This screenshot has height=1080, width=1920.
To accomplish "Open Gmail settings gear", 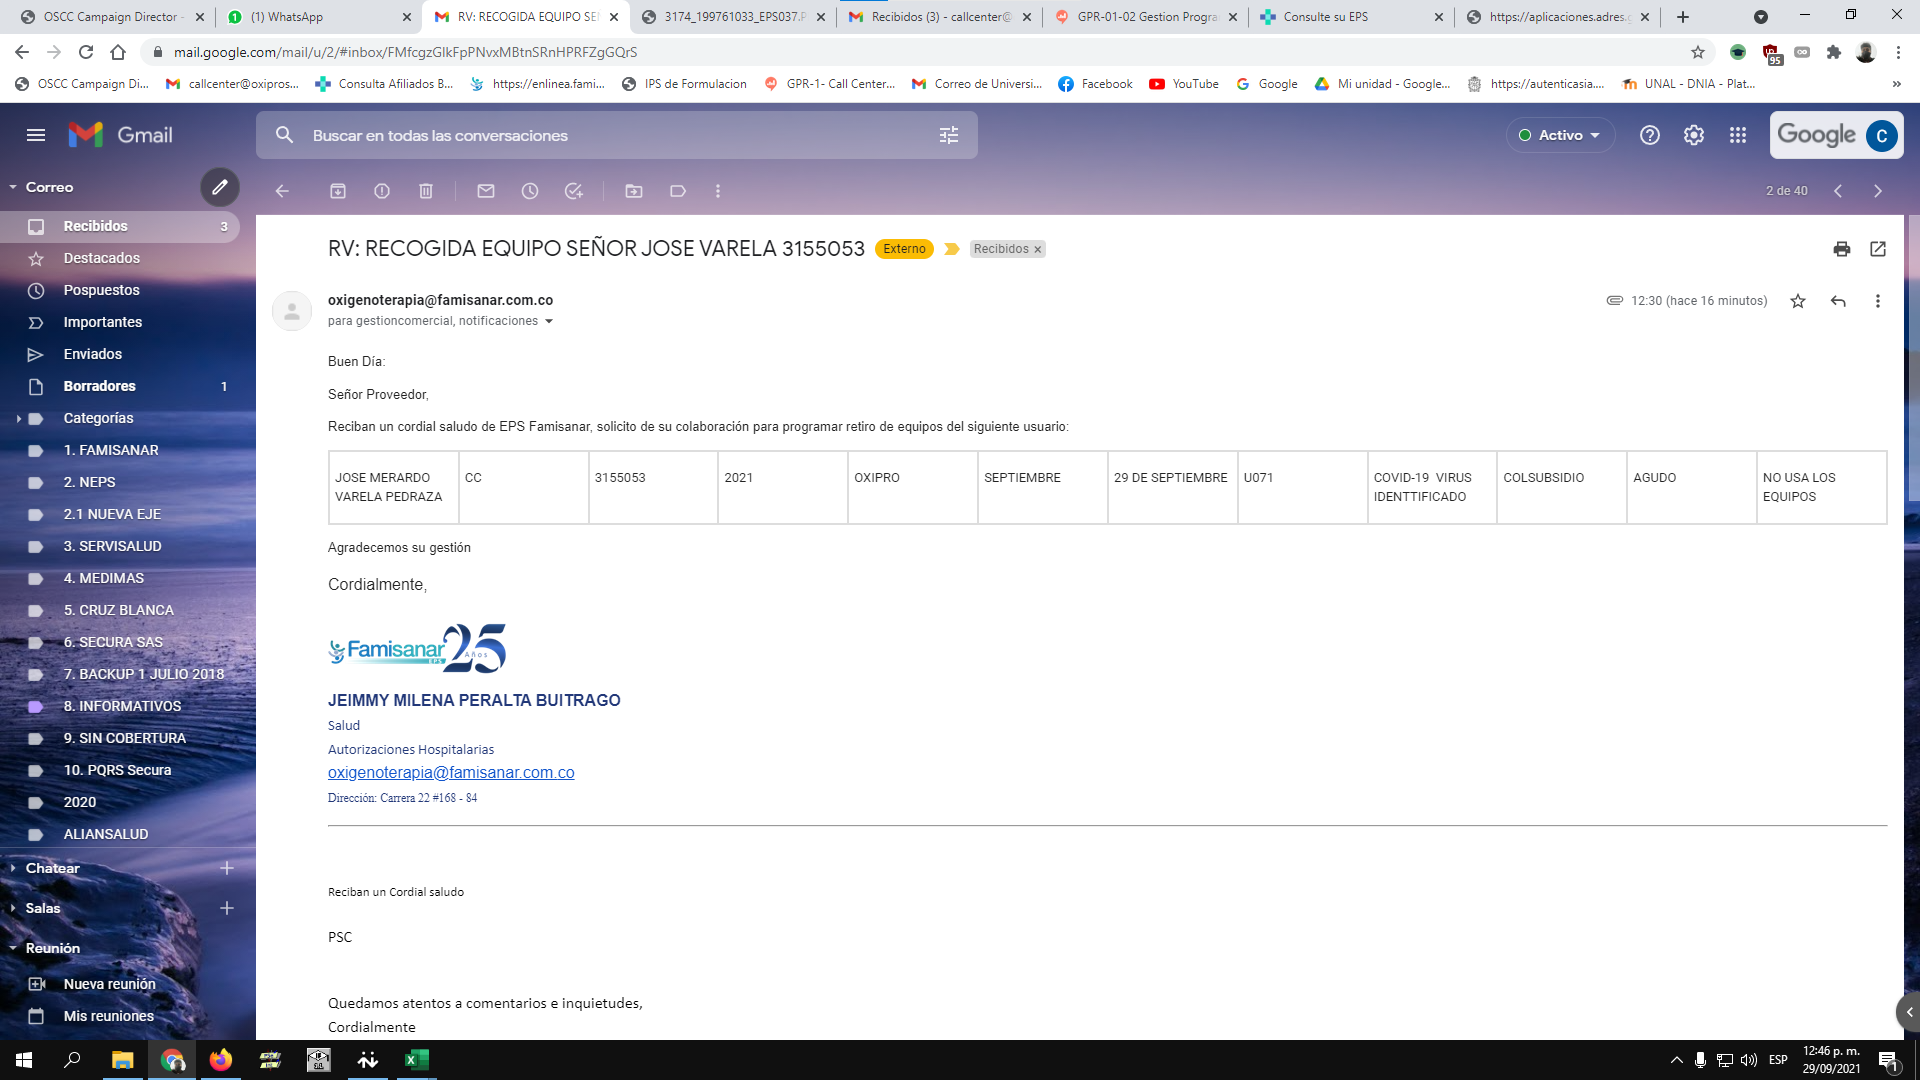I will (1694, 135).
